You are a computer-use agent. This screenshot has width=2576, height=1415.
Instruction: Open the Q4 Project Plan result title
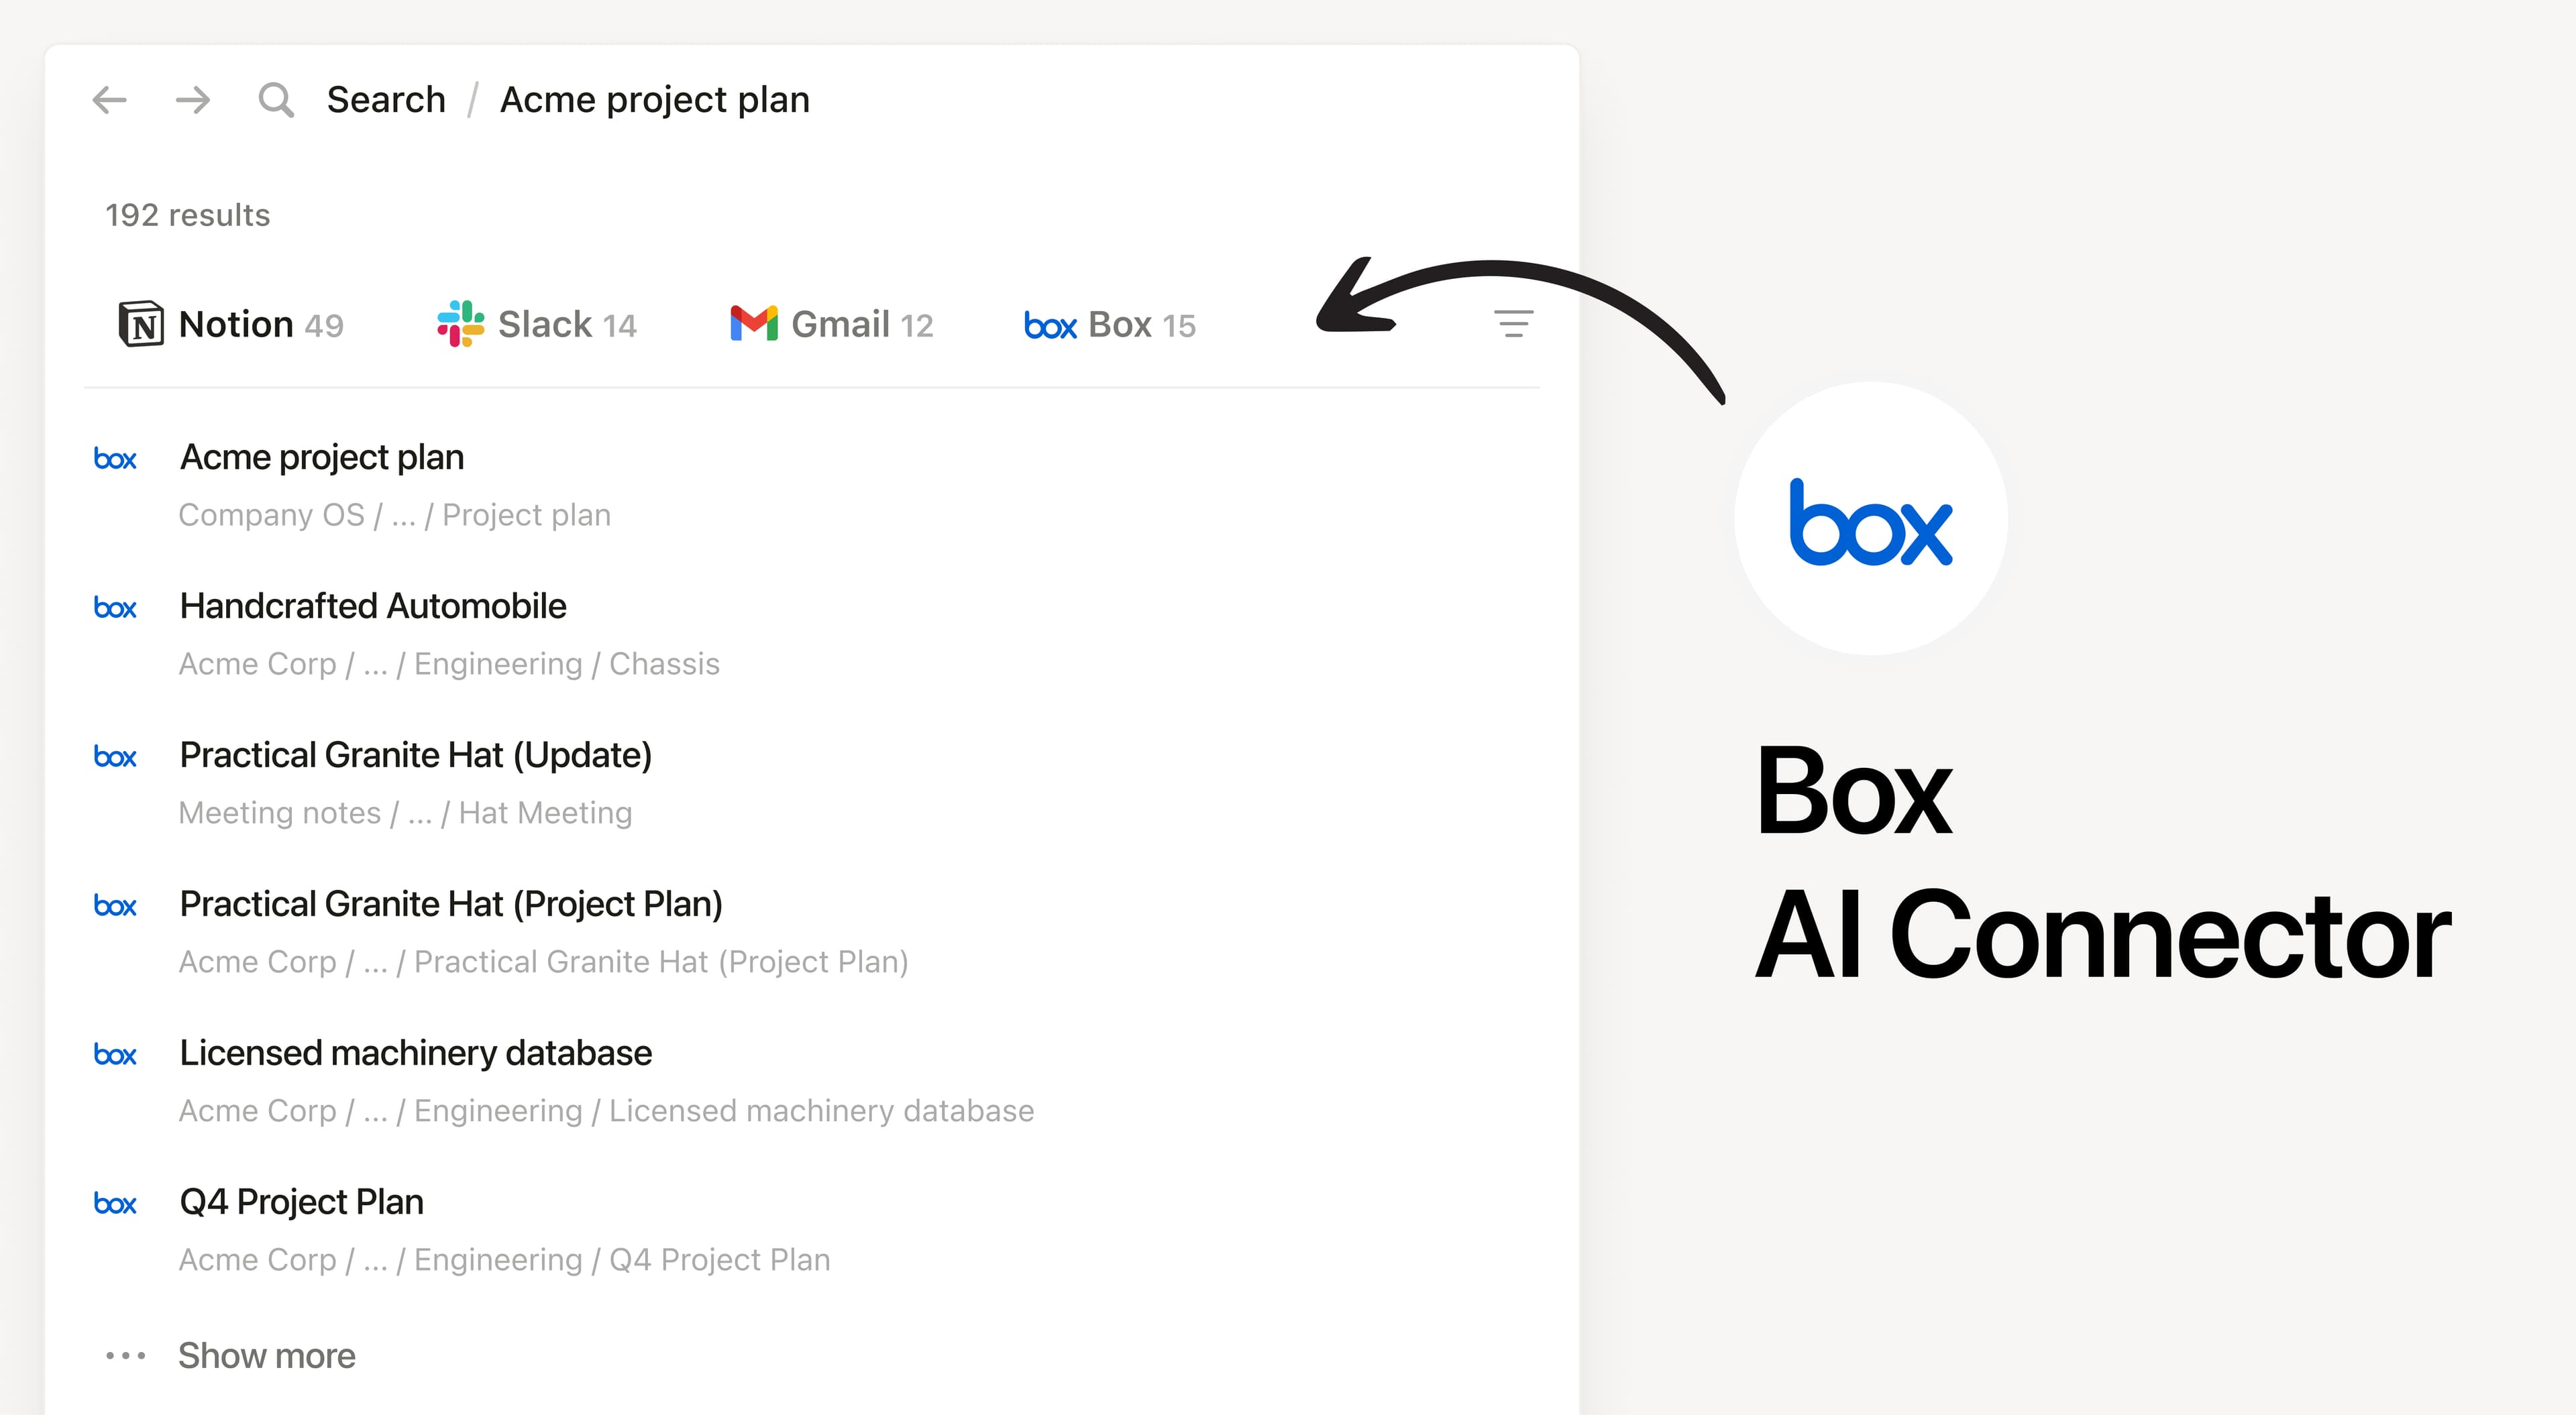coord(302,1202)
